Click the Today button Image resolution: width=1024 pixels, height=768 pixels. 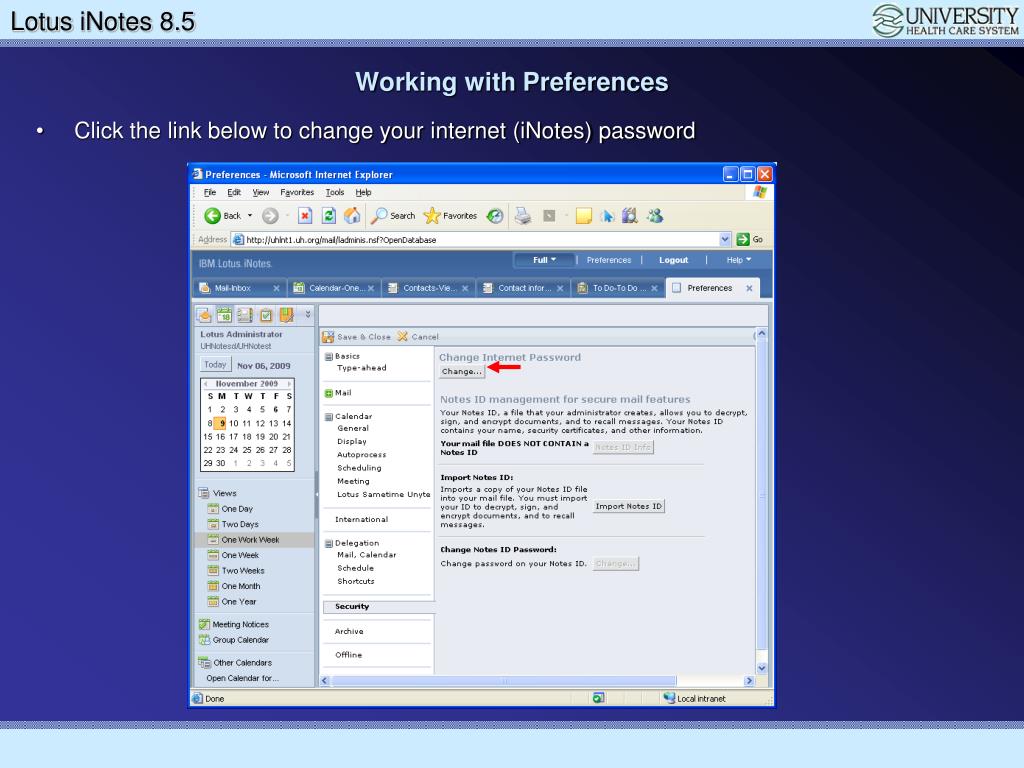coord(215,365)
